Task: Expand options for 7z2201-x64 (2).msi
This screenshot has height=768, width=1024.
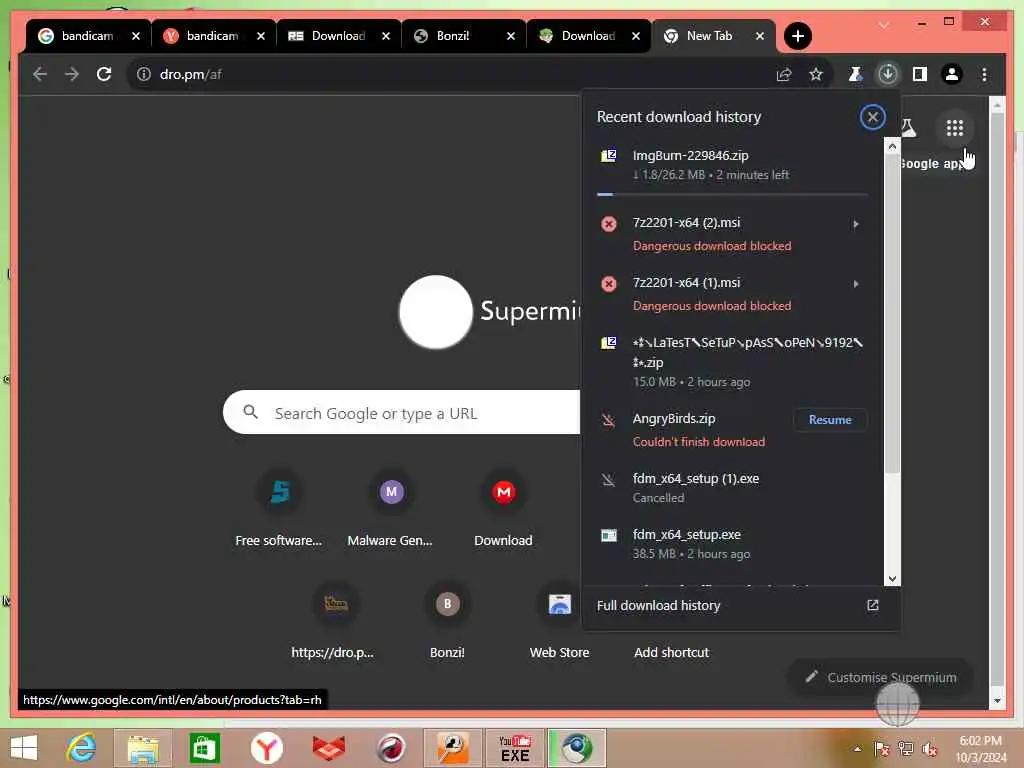Action: (x=856, y=224)
